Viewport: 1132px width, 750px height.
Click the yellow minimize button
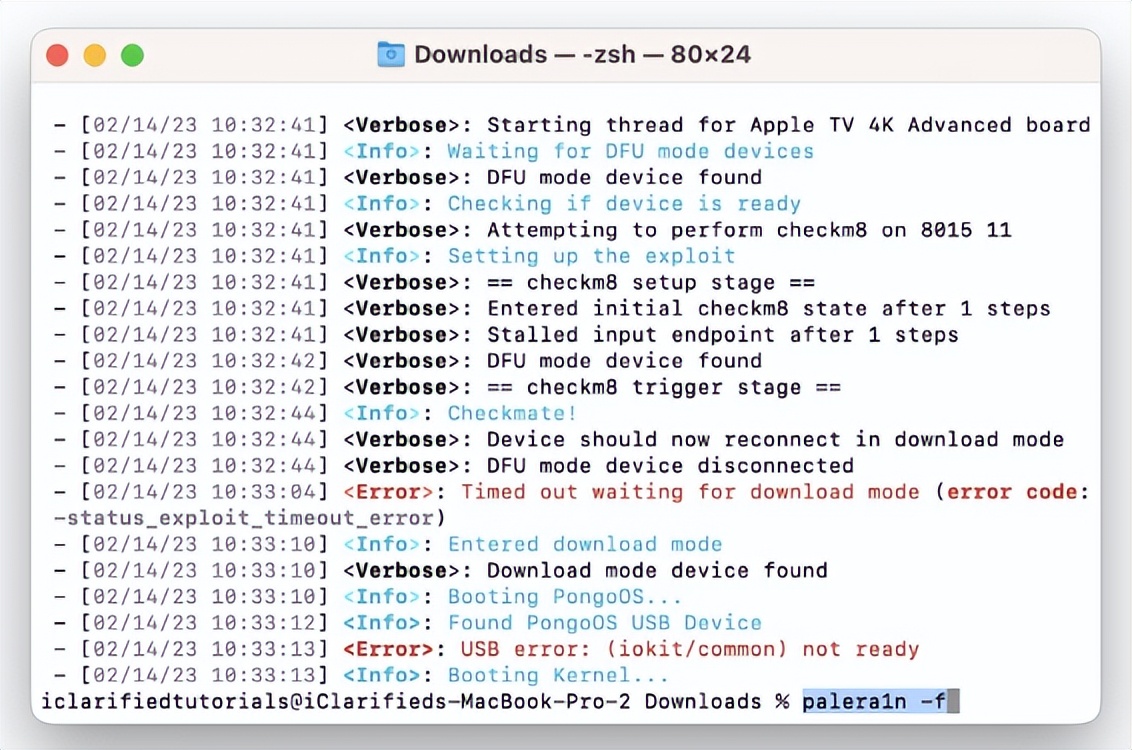95,57
